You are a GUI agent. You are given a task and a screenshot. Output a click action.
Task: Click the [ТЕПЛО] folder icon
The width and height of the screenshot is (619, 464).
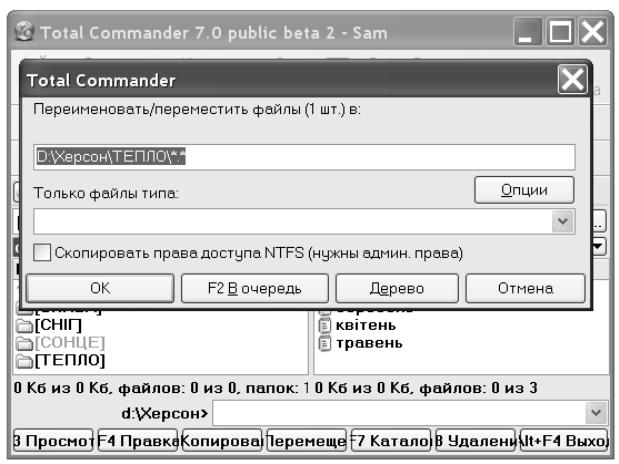point(24,361)
